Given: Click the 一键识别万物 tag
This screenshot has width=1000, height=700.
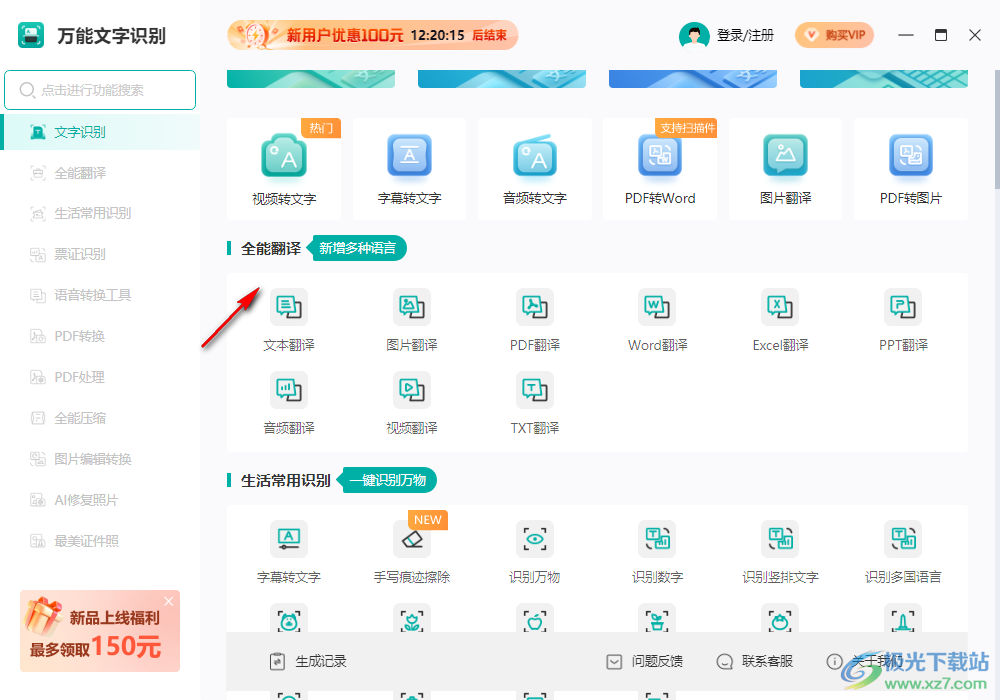Looking at the screenshot, I should (386, 480).
